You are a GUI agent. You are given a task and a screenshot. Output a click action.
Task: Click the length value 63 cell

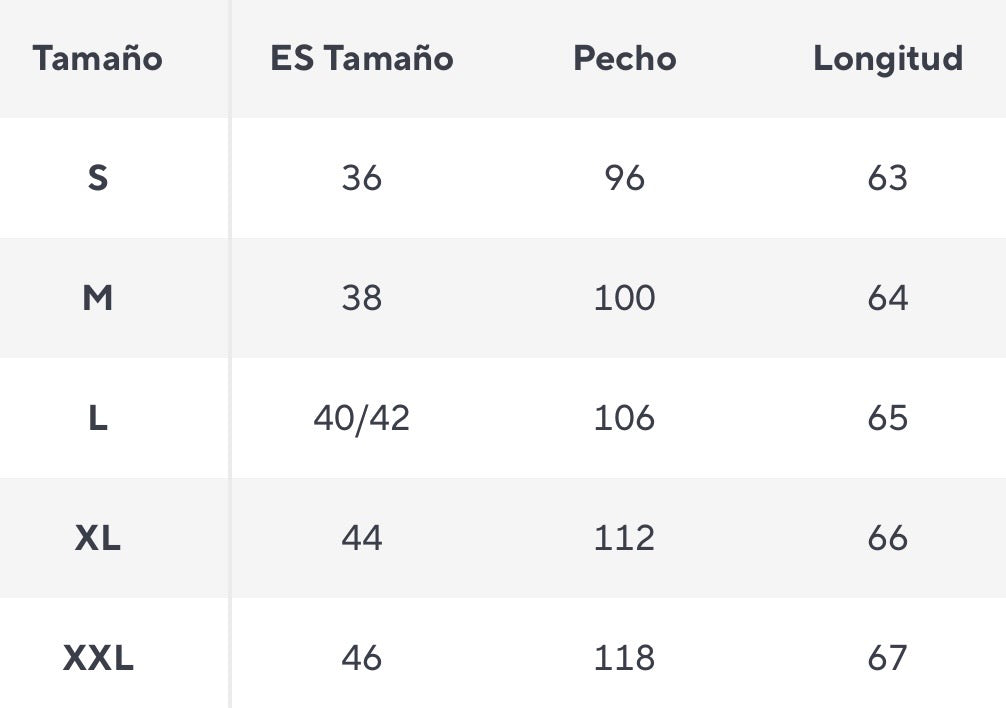point(887,178)
